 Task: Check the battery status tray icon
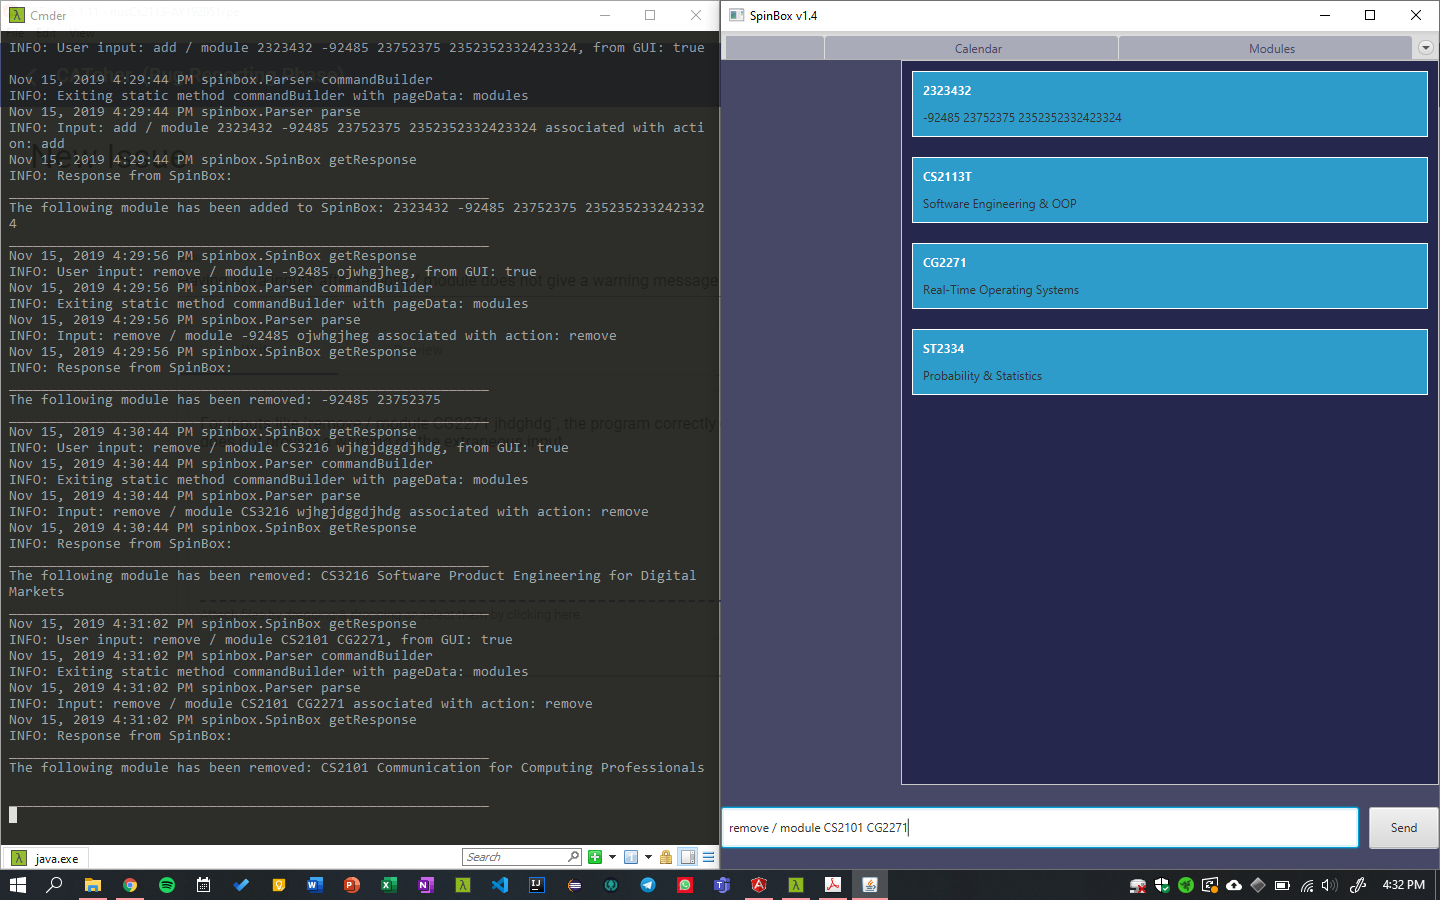coord(1282,885)
